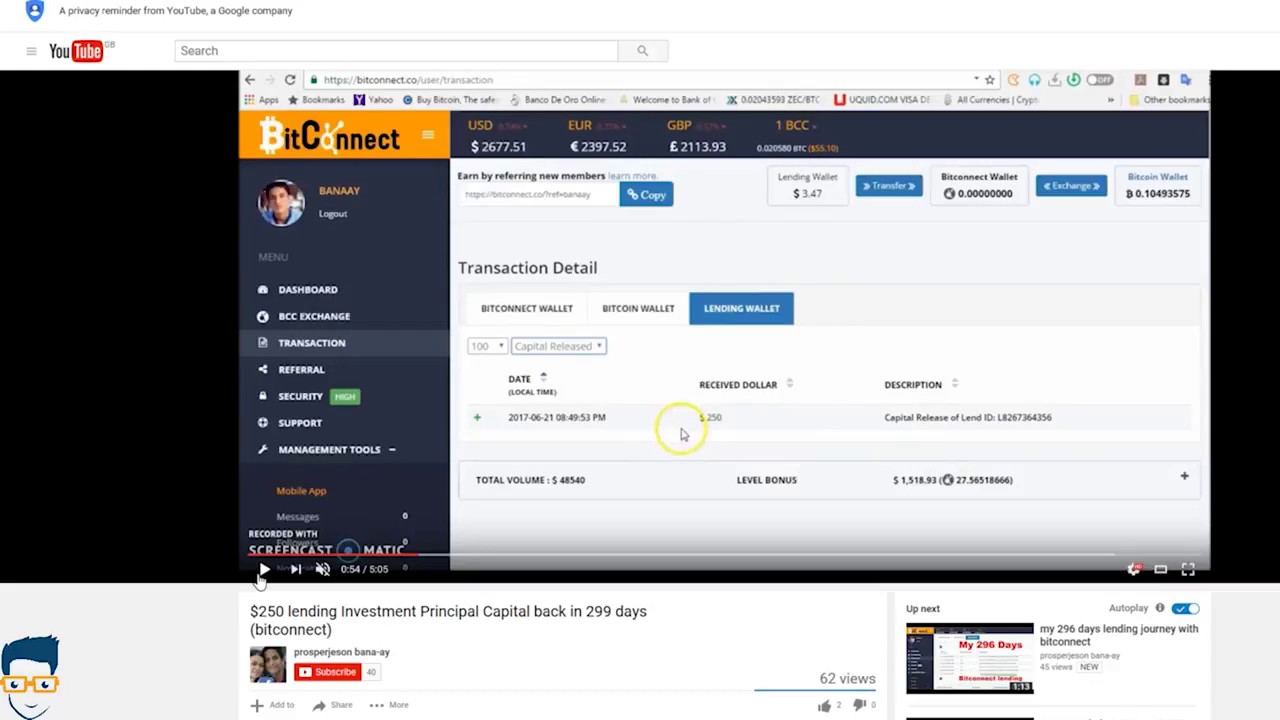Viewport: 1280px width, 720px height.
Task: Open the EUR price dropdown
Action: click(x=598, y=126)
